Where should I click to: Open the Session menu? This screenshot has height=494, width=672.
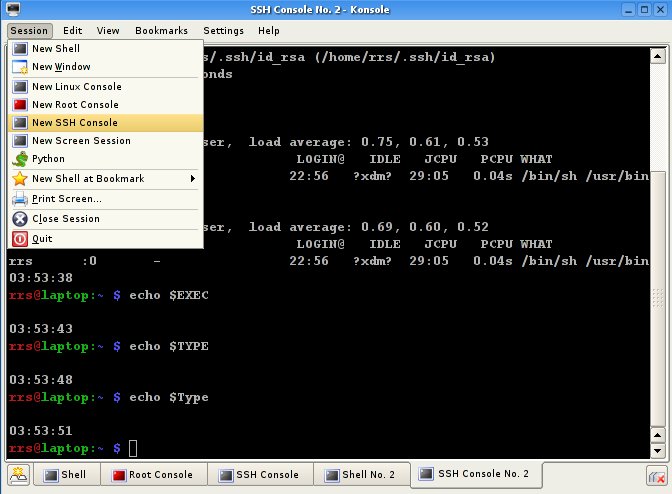(x=29, y=31)
